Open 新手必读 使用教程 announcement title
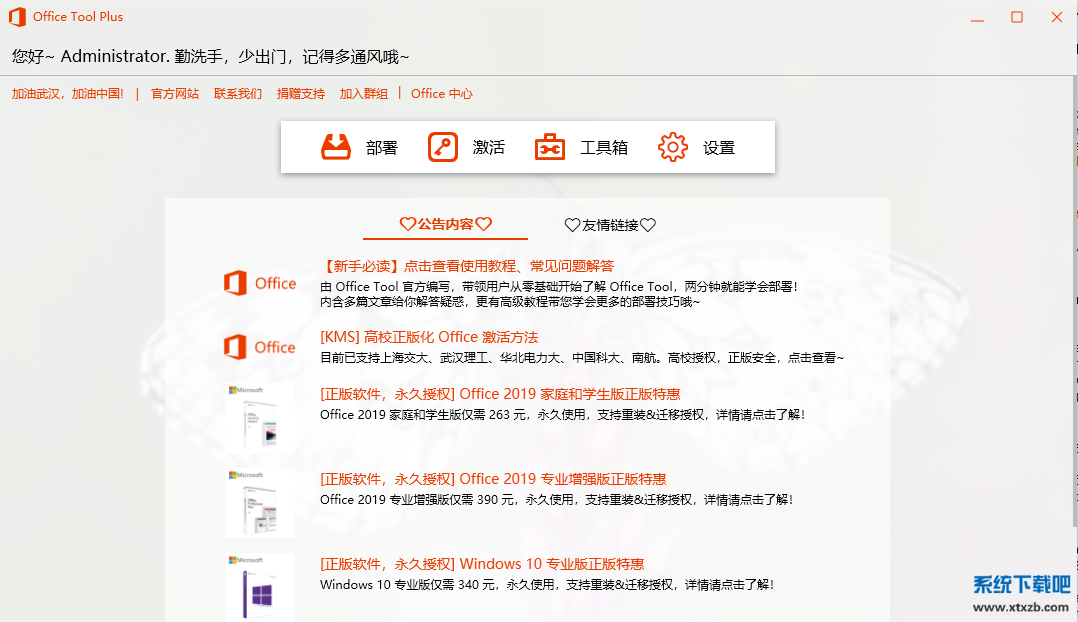Screen dimensions: 1078x622 tap(467, 266)
